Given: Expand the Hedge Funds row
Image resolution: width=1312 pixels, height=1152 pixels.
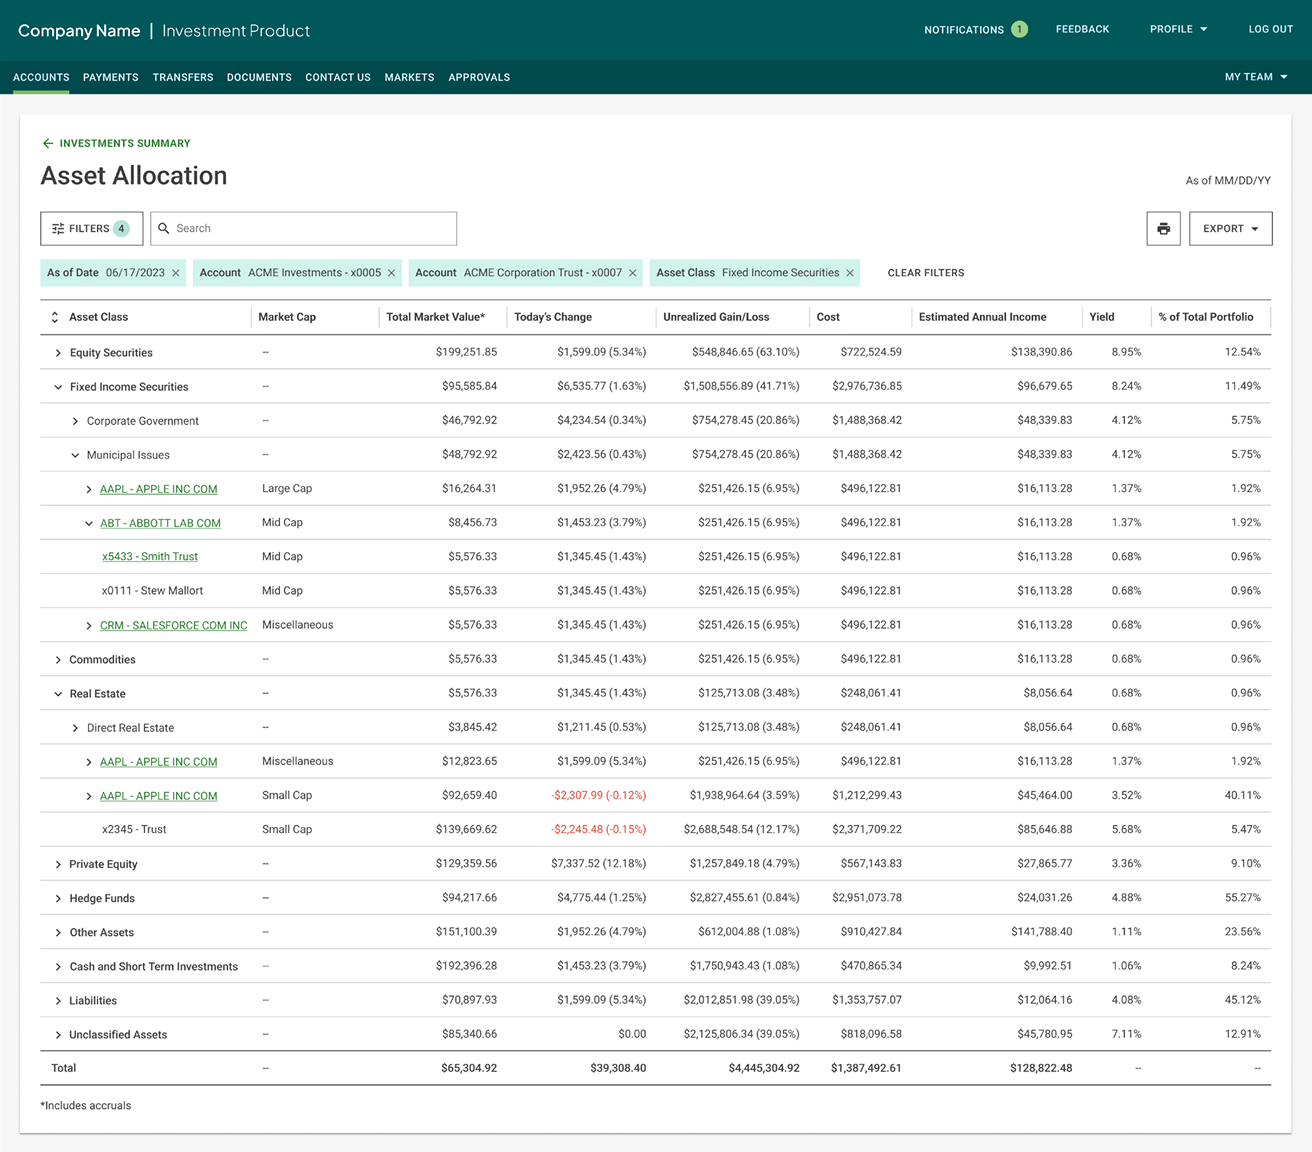Looking at the screenshot, I should (58, 898).
